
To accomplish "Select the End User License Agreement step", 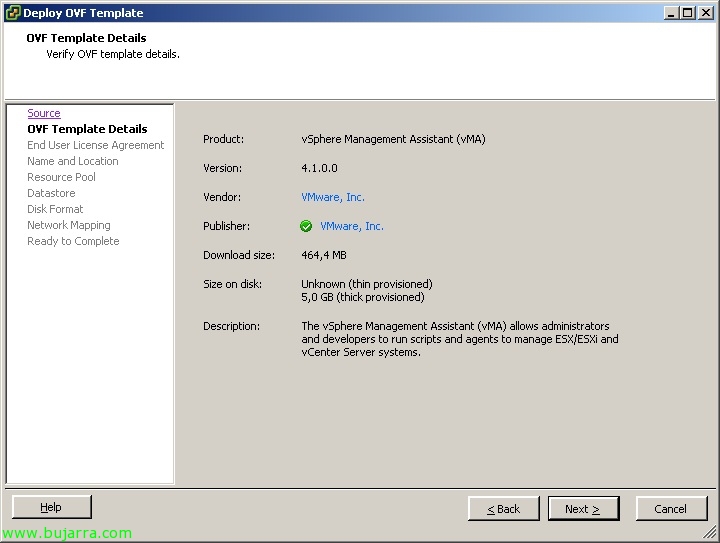I will tap(96, 145).
